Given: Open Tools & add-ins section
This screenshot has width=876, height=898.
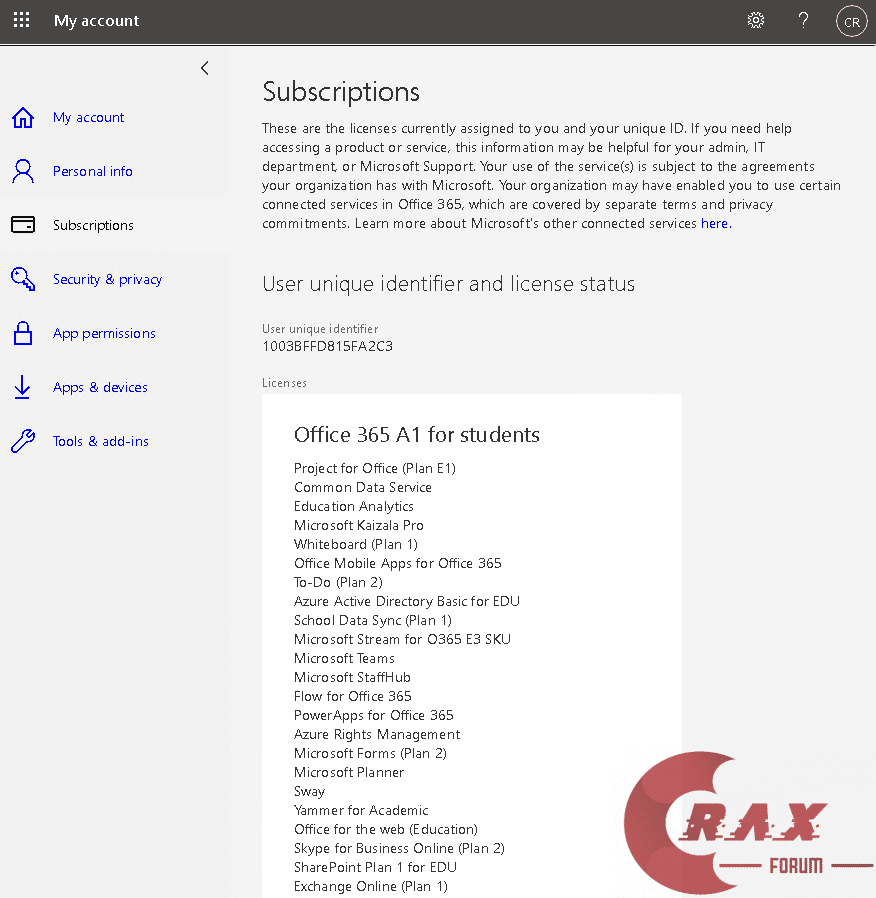Looking at the screenshot, I should point(101,441).
